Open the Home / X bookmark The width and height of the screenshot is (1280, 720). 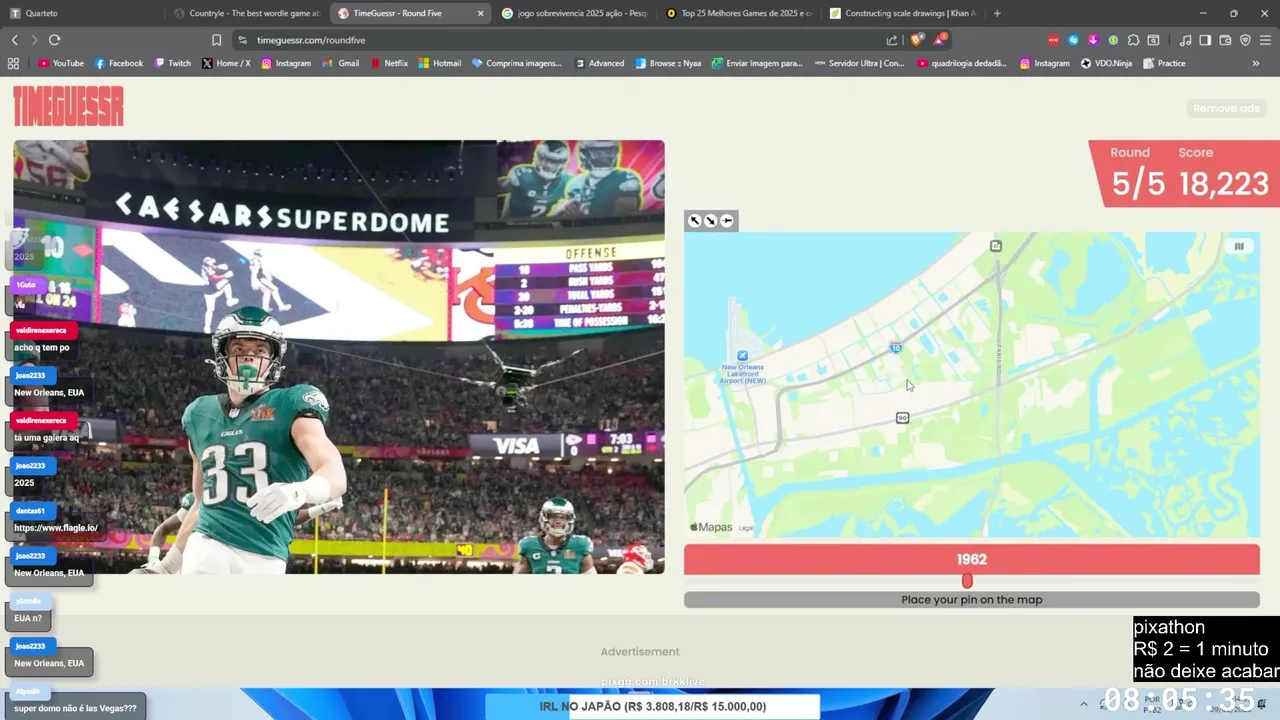(x=226, y=63)
